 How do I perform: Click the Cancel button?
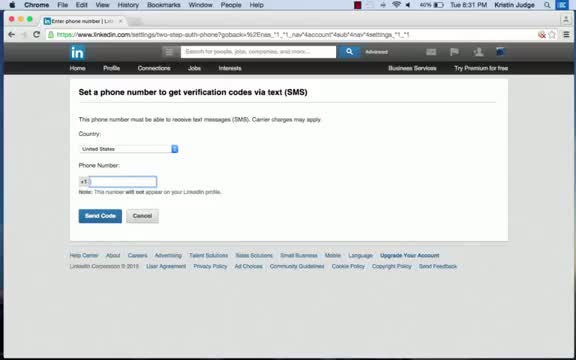pyautogui.click(x=142, y=216)
